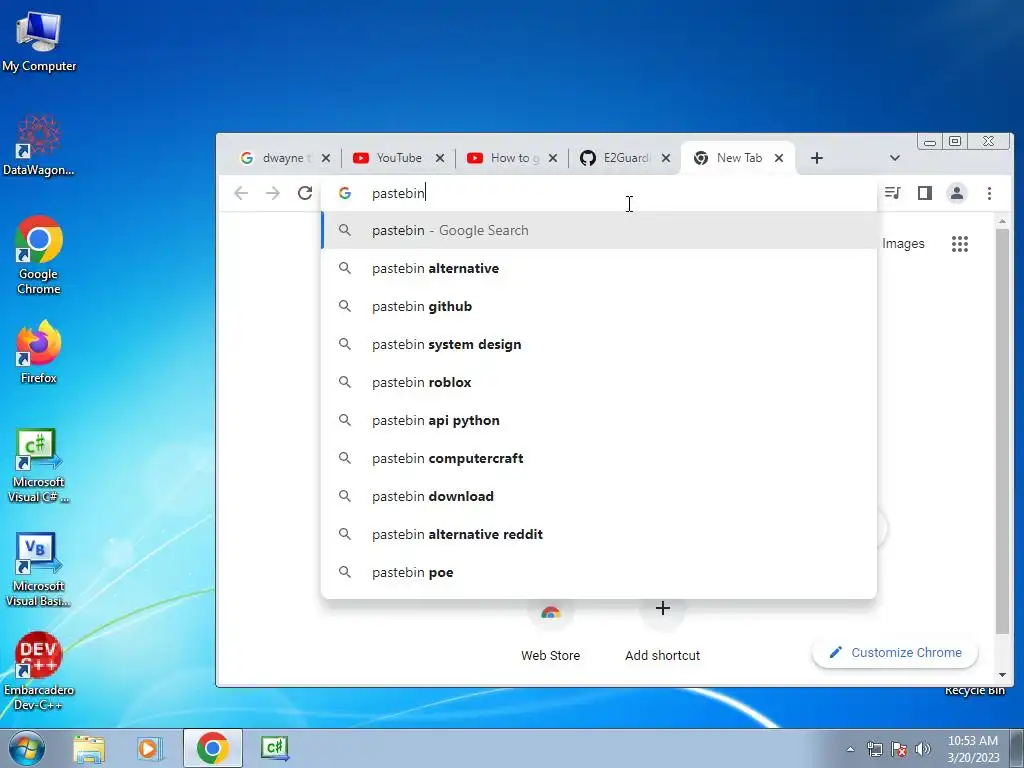Click Customize Chrome button
The image size is (1024, 768).
click(895, 652)
